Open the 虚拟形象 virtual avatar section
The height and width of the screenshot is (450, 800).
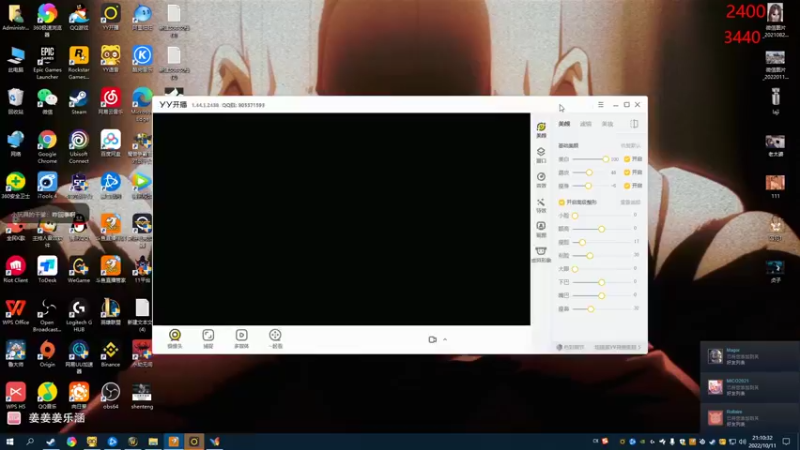pyautogui.click(x=541, y=254)
